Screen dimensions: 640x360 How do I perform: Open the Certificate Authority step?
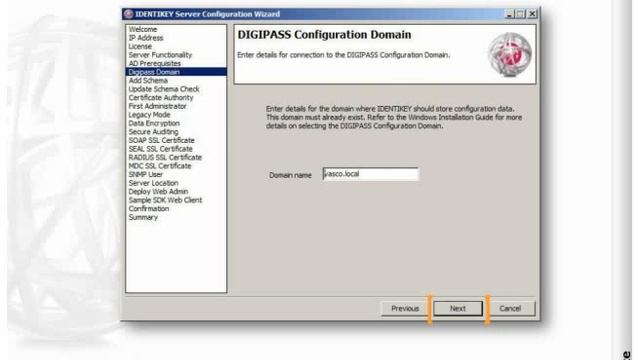(x=161, y=98)
